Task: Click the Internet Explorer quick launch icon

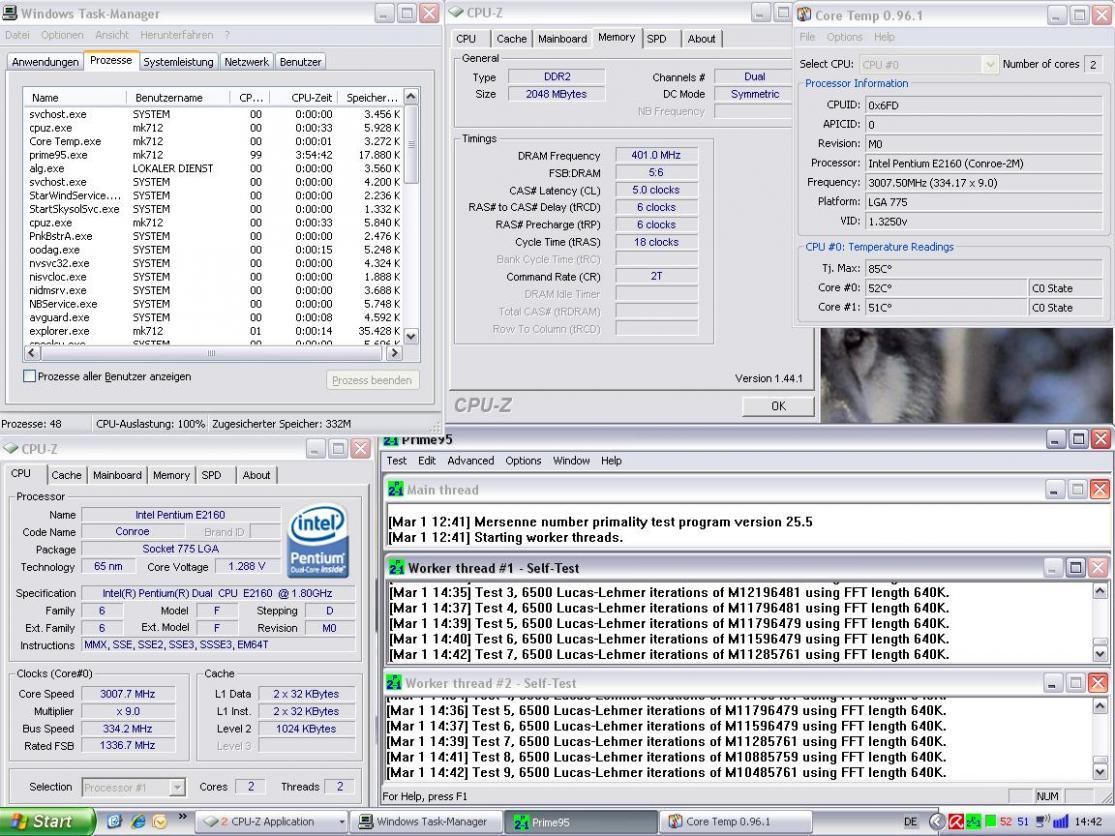Action: pyautogui.click(x=137, y=821)
